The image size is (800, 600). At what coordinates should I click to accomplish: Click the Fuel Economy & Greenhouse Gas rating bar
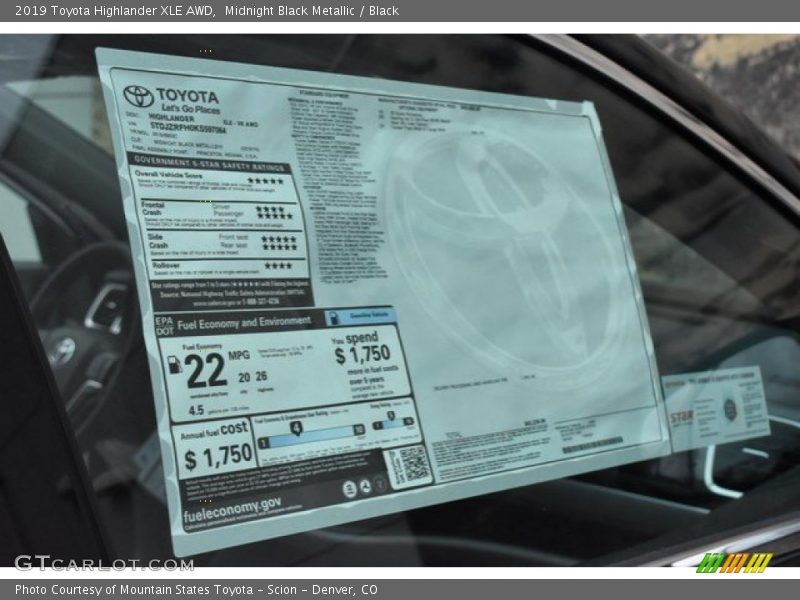point(310,435)
